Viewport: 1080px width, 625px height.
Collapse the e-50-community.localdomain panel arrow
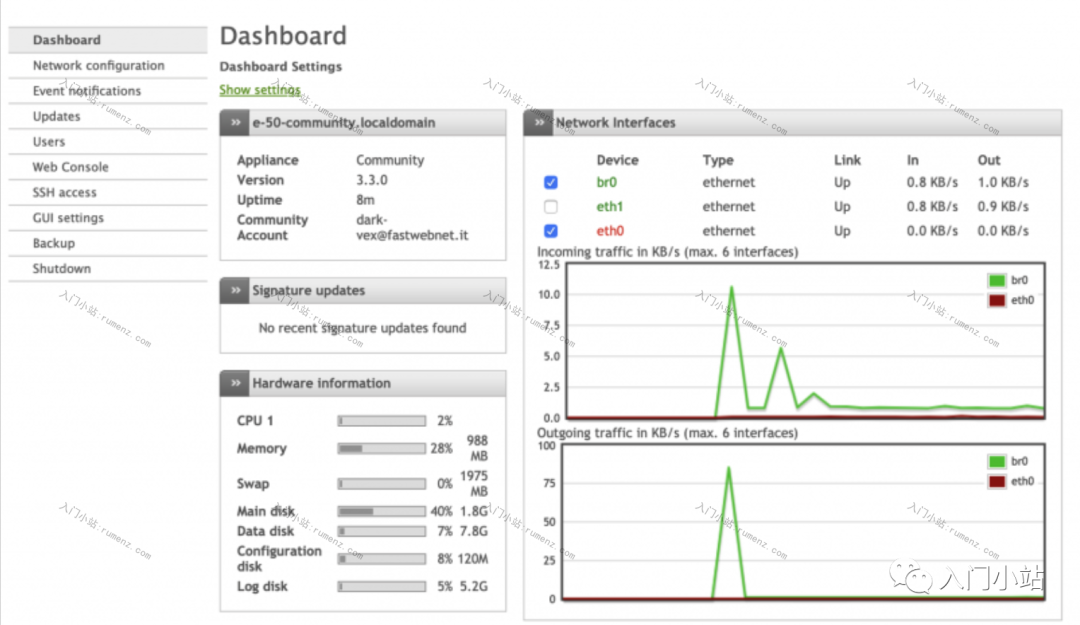235,123
